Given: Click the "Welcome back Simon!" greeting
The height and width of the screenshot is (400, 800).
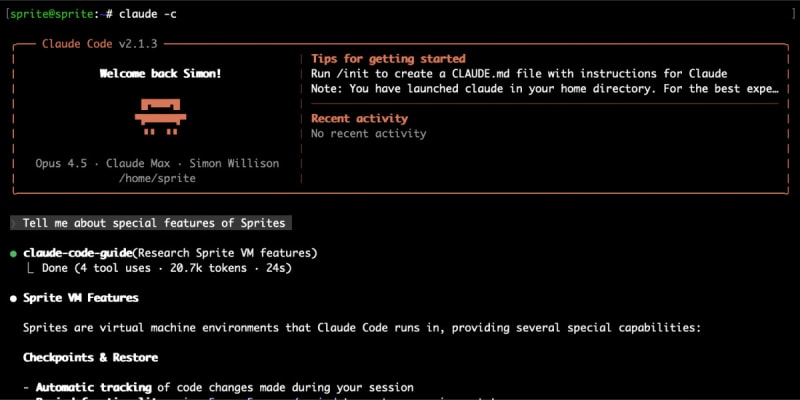Looking at the screenshot, I should point(155,74).
